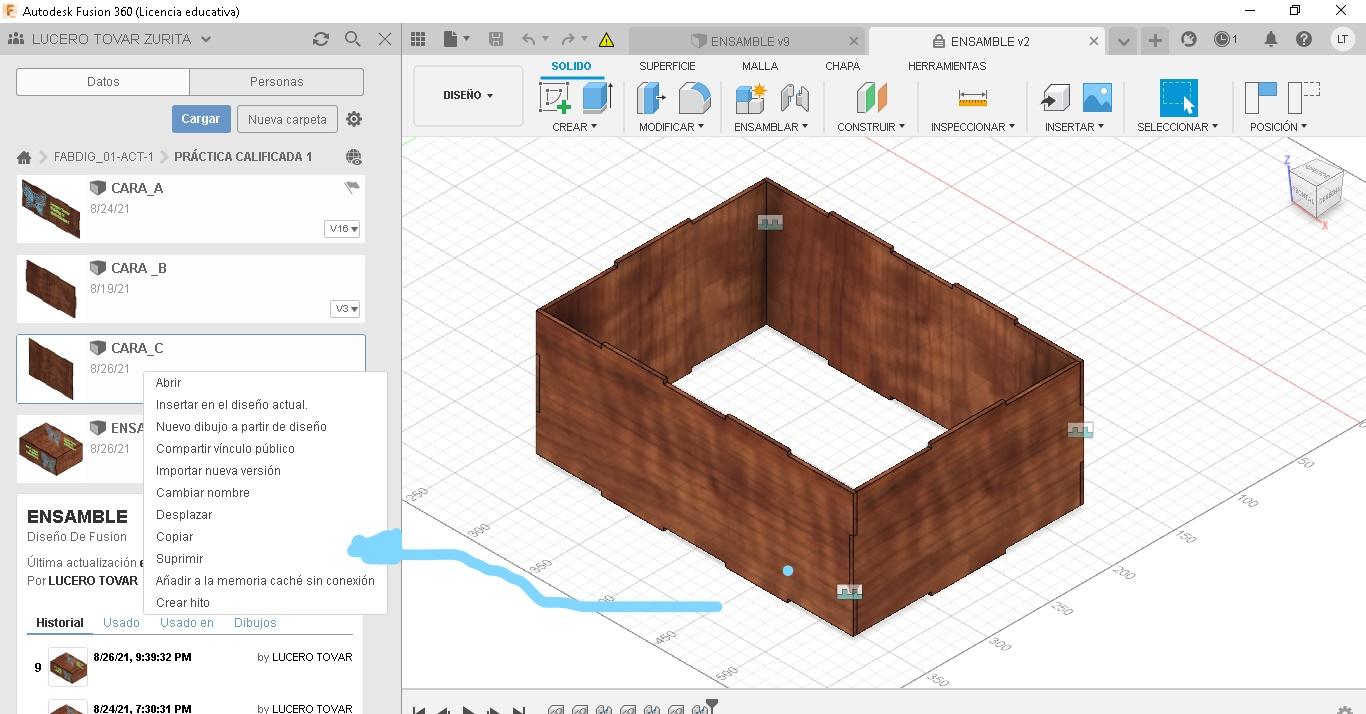Expand the SELECCIONAR dropdown
This screenshot has width=1366, height=714.
pyautogui.click(x=1177, y=127)
